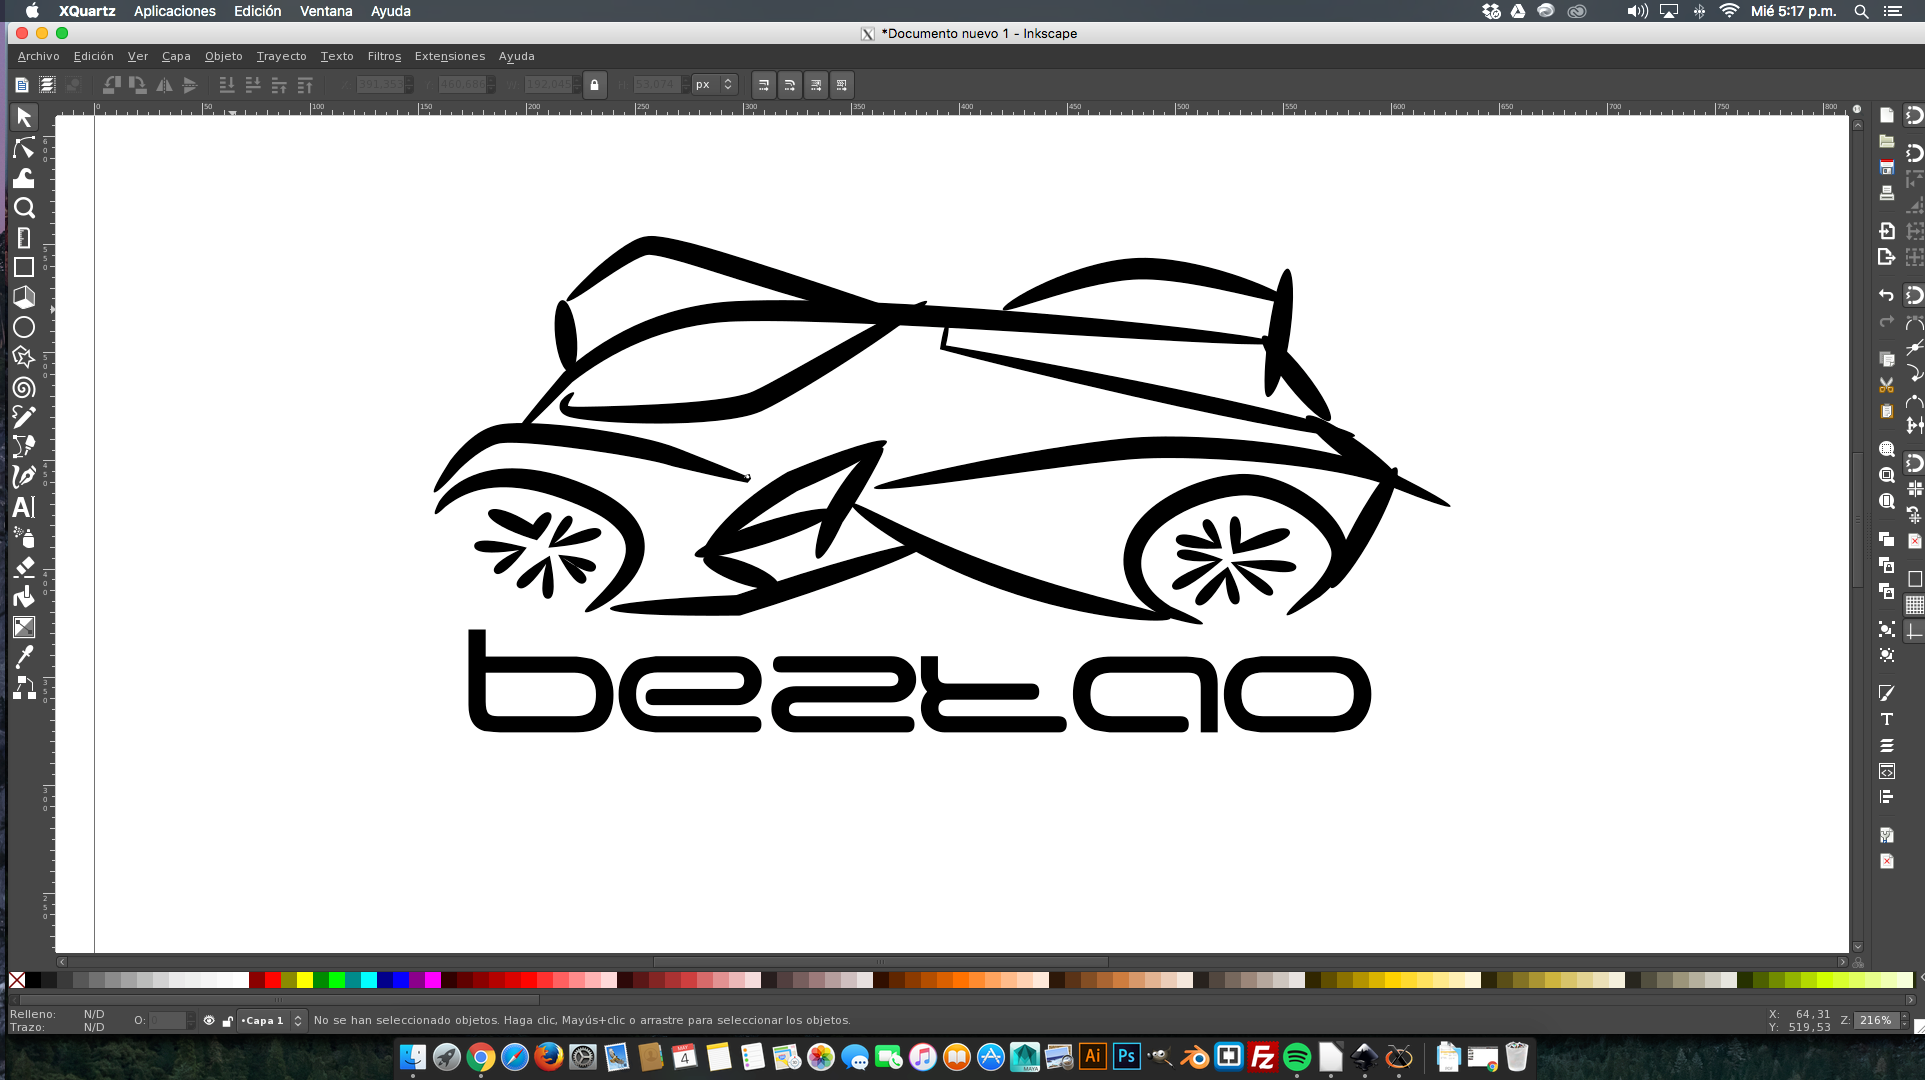The width and height of the screenshot is (1925, 1080).
Task: Lock the current layer Capa 1
Action: tap(227, 1020)
